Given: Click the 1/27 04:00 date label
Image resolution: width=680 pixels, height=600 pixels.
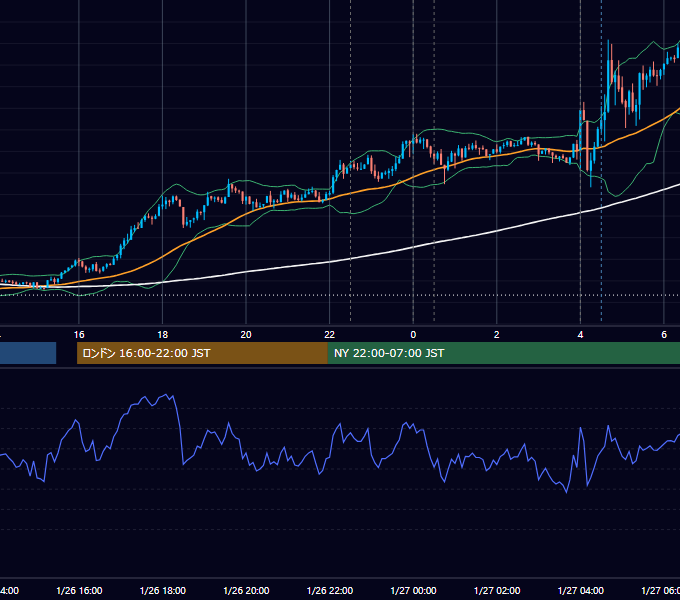Looking at the screenshot, I should point(581,590).
